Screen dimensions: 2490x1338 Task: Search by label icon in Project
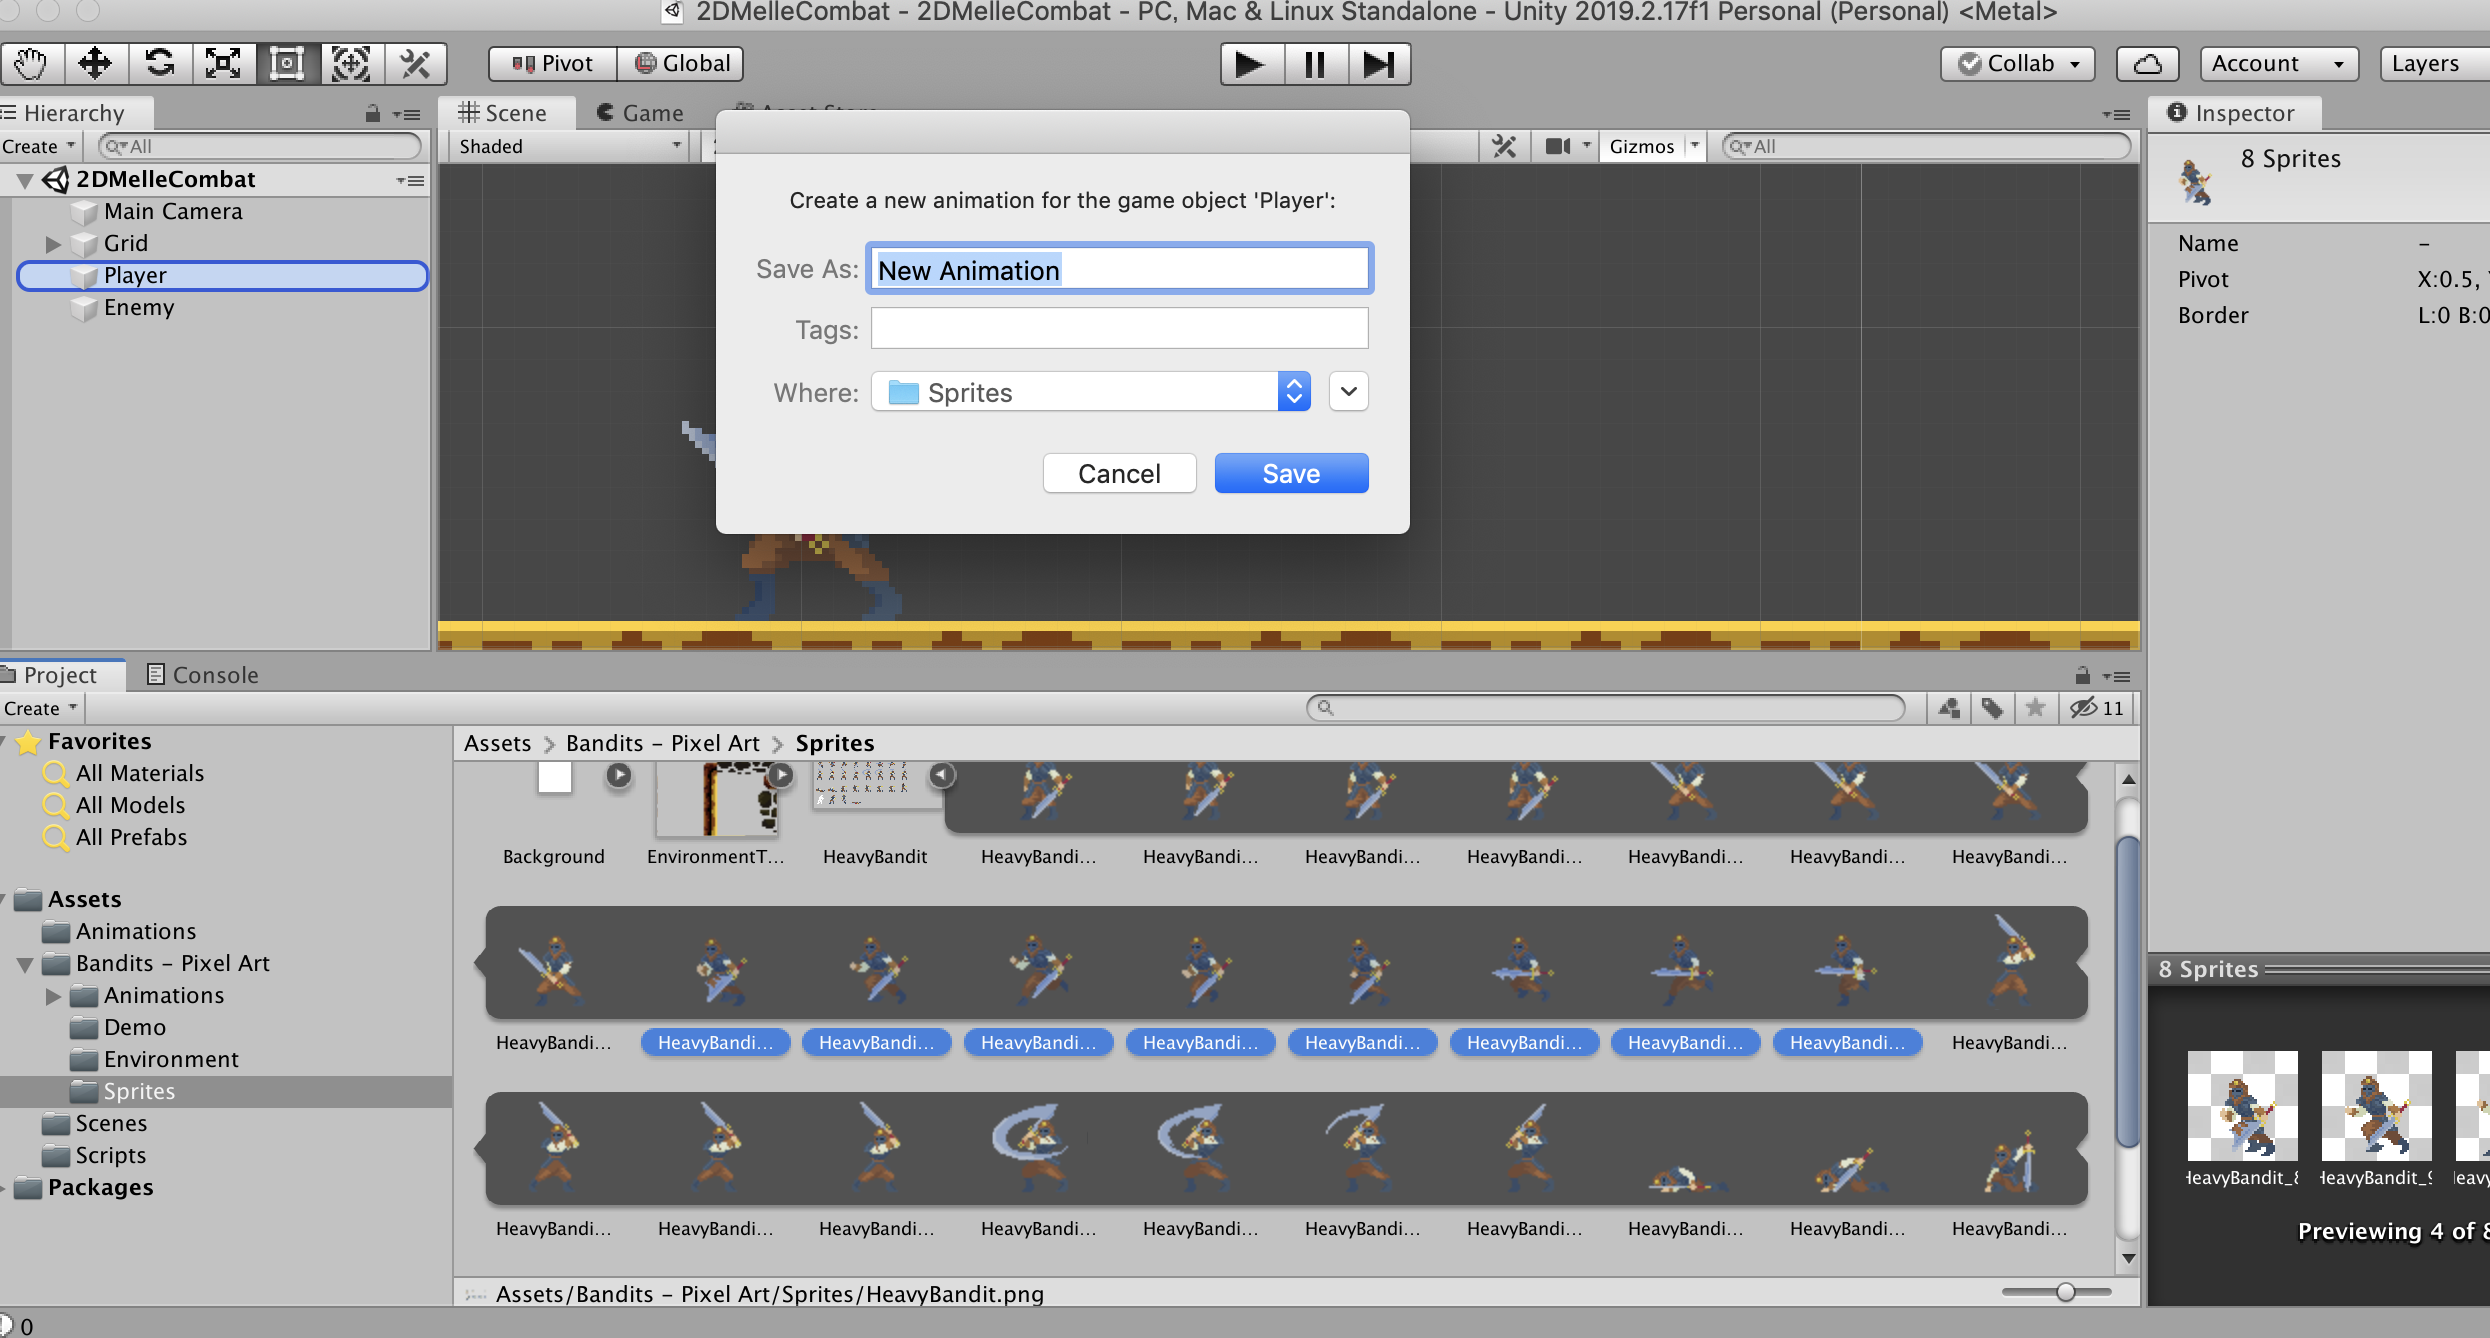1992,708
